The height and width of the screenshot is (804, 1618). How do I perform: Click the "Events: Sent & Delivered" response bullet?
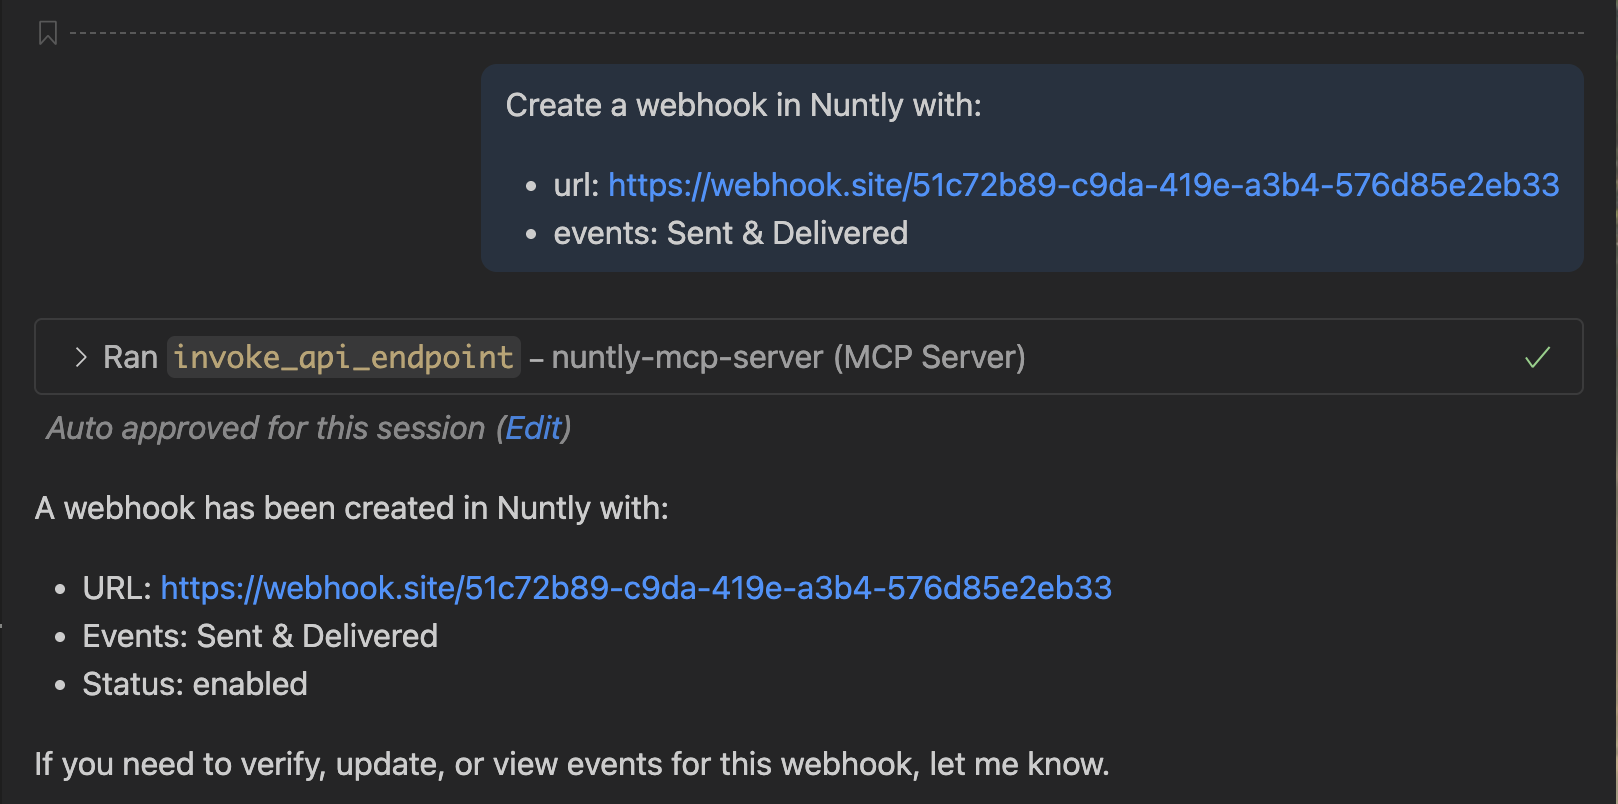coord(260,636)
